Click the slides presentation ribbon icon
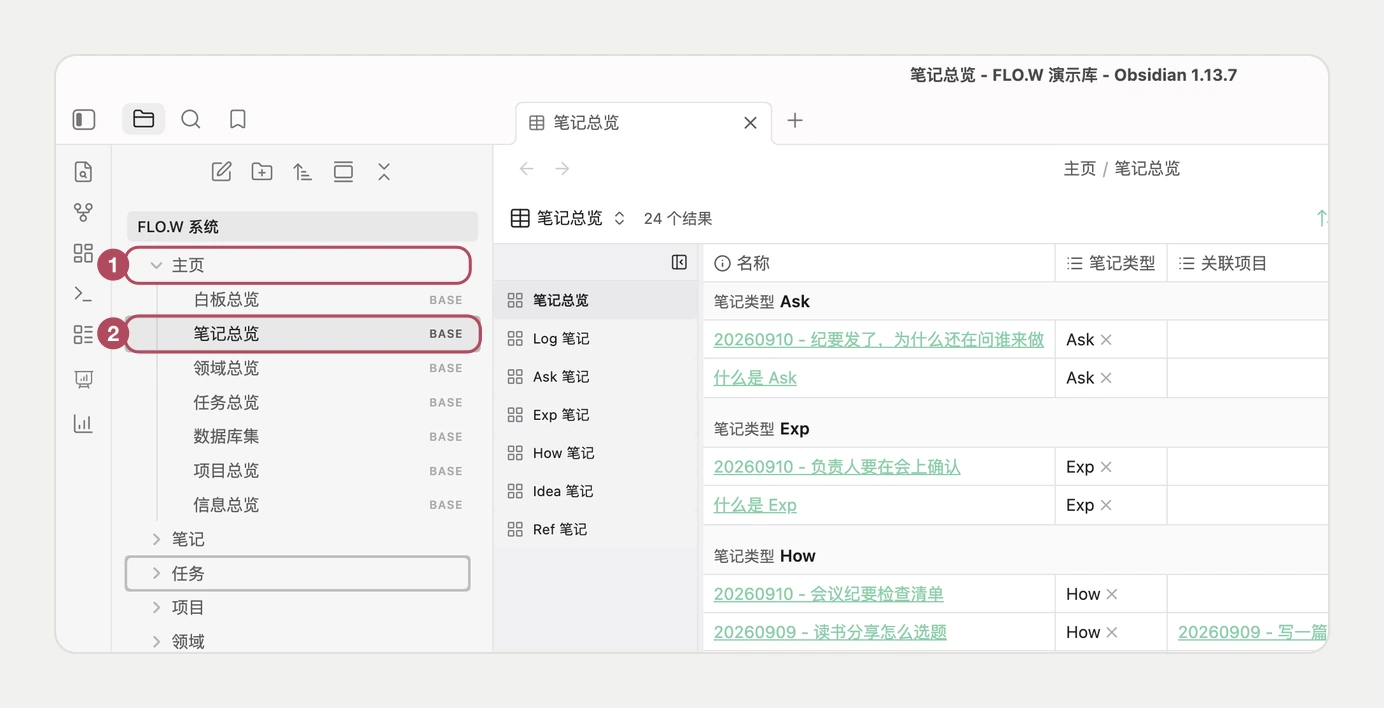The image size is (1384, 708). [84, 379]
